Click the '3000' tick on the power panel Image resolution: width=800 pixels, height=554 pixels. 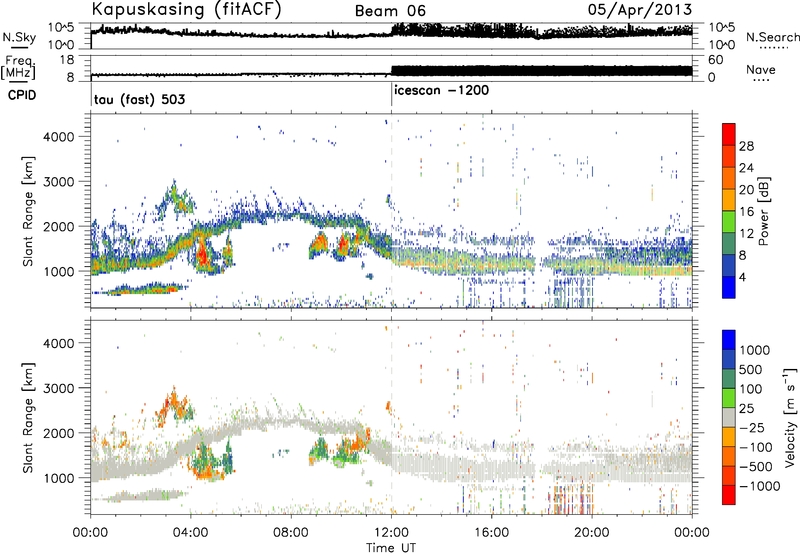(x=59, y=182)
